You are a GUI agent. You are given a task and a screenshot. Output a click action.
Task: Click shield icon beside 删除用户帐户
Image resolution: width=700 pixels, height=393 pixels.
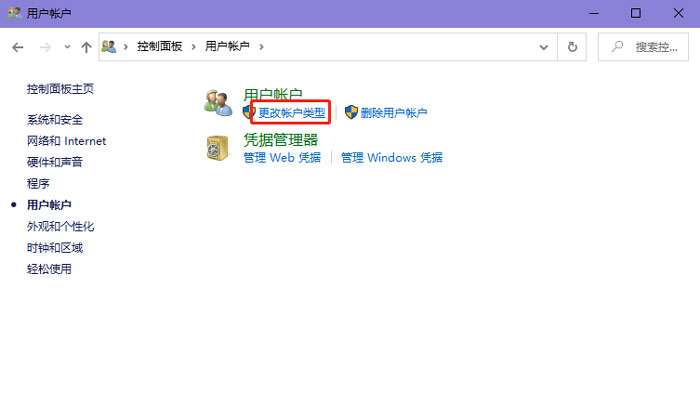[x=351, y=112]
